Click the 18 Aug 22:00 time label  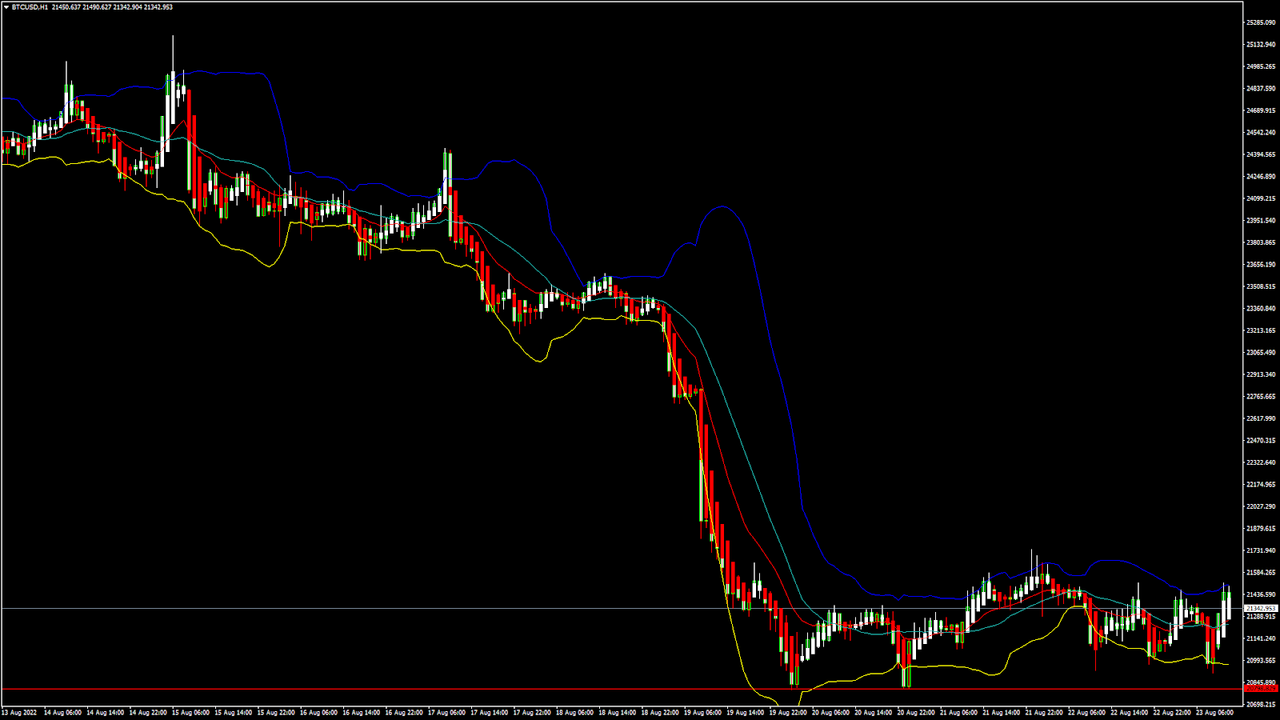pos(660,713)
